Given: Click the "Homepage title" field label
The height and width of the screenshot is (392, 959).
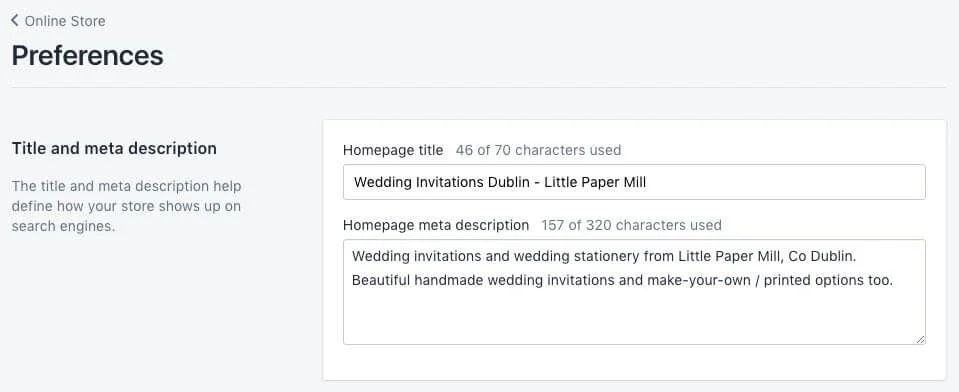Looking at the screenshot, I should point(393,150).
